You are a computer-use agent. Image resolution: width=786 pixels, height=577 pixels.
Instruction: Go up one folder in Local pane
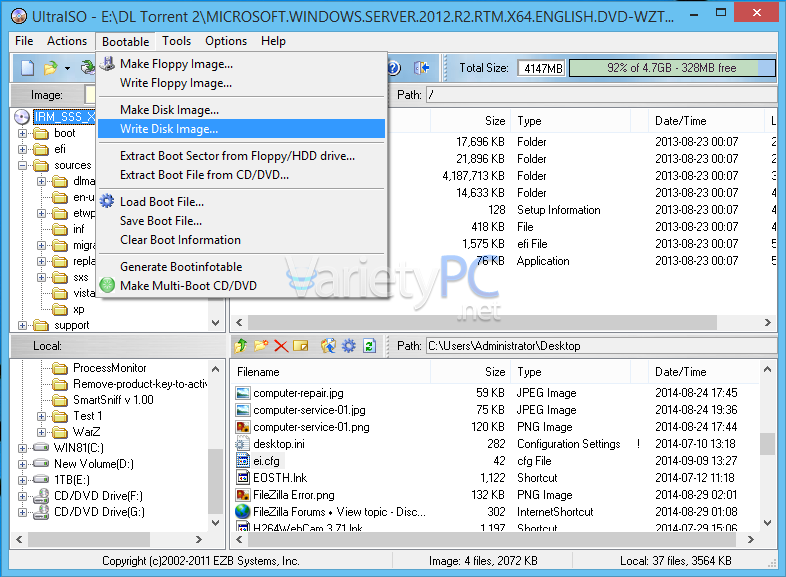[x=240, y=346]
